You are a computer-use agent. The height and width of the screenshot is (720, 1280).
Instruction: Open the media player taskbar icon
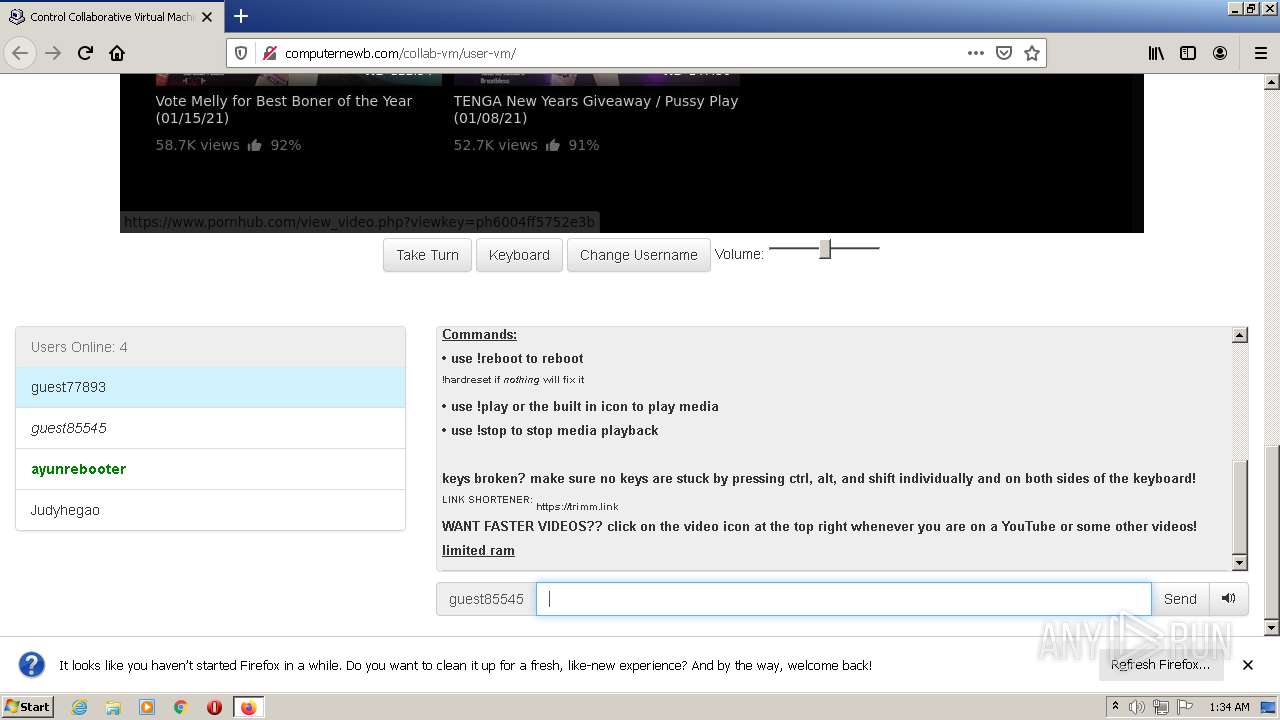(x=147, y=707)
